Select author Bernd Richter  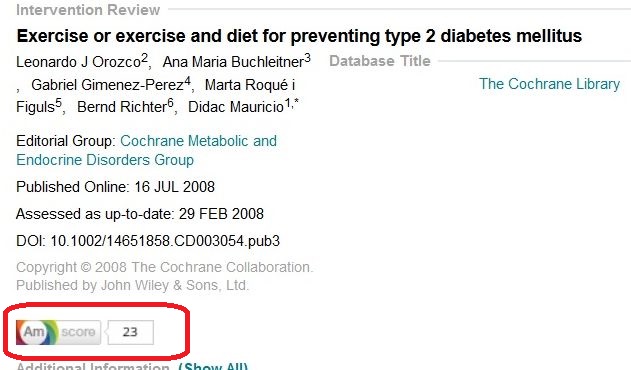click(122, 107)
